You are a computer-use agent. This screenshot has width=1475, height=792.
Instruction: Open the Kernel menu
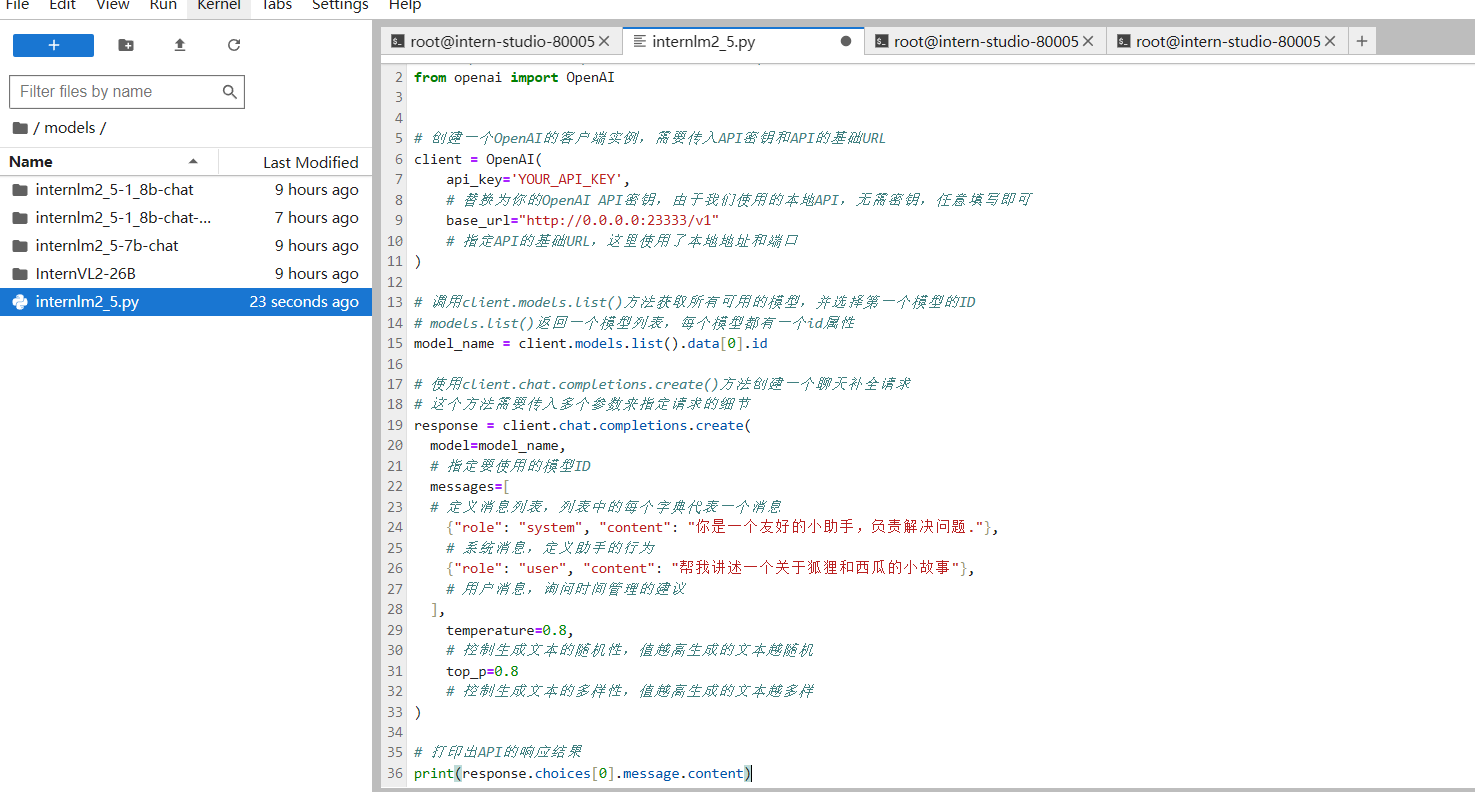[218, 6]
